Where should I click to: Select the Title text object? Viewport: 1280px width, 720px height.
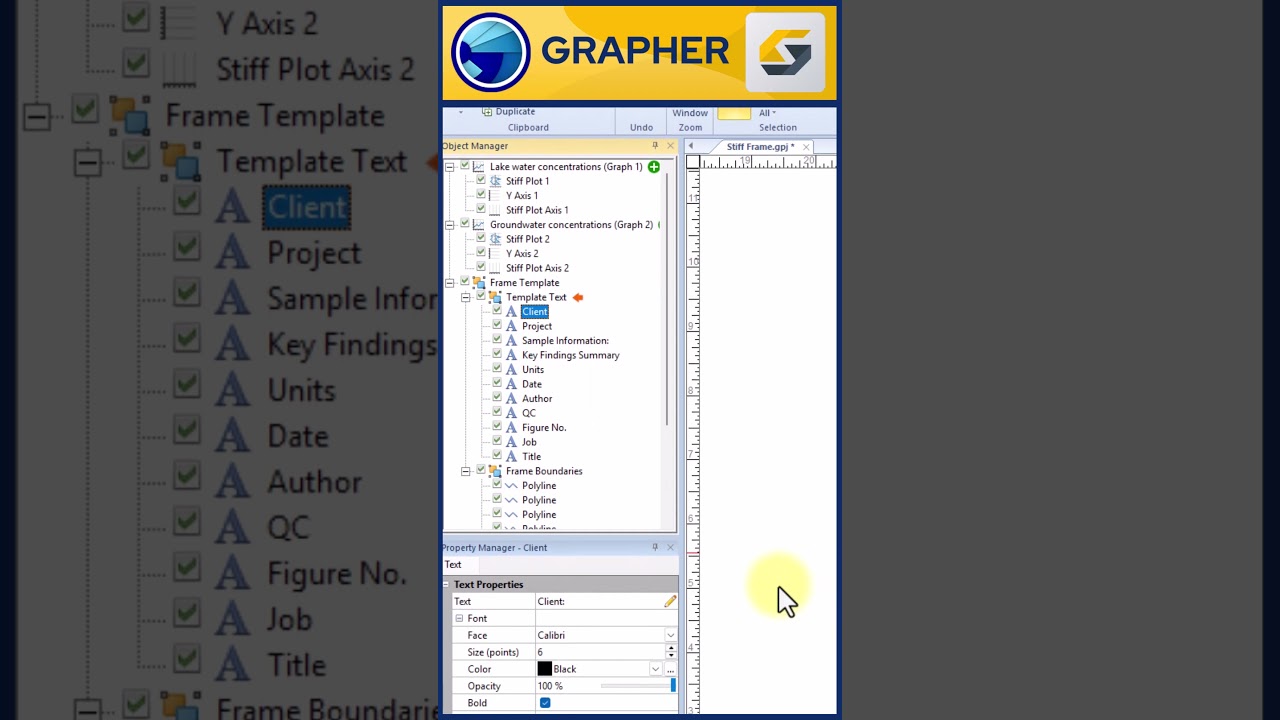(531, 457)
